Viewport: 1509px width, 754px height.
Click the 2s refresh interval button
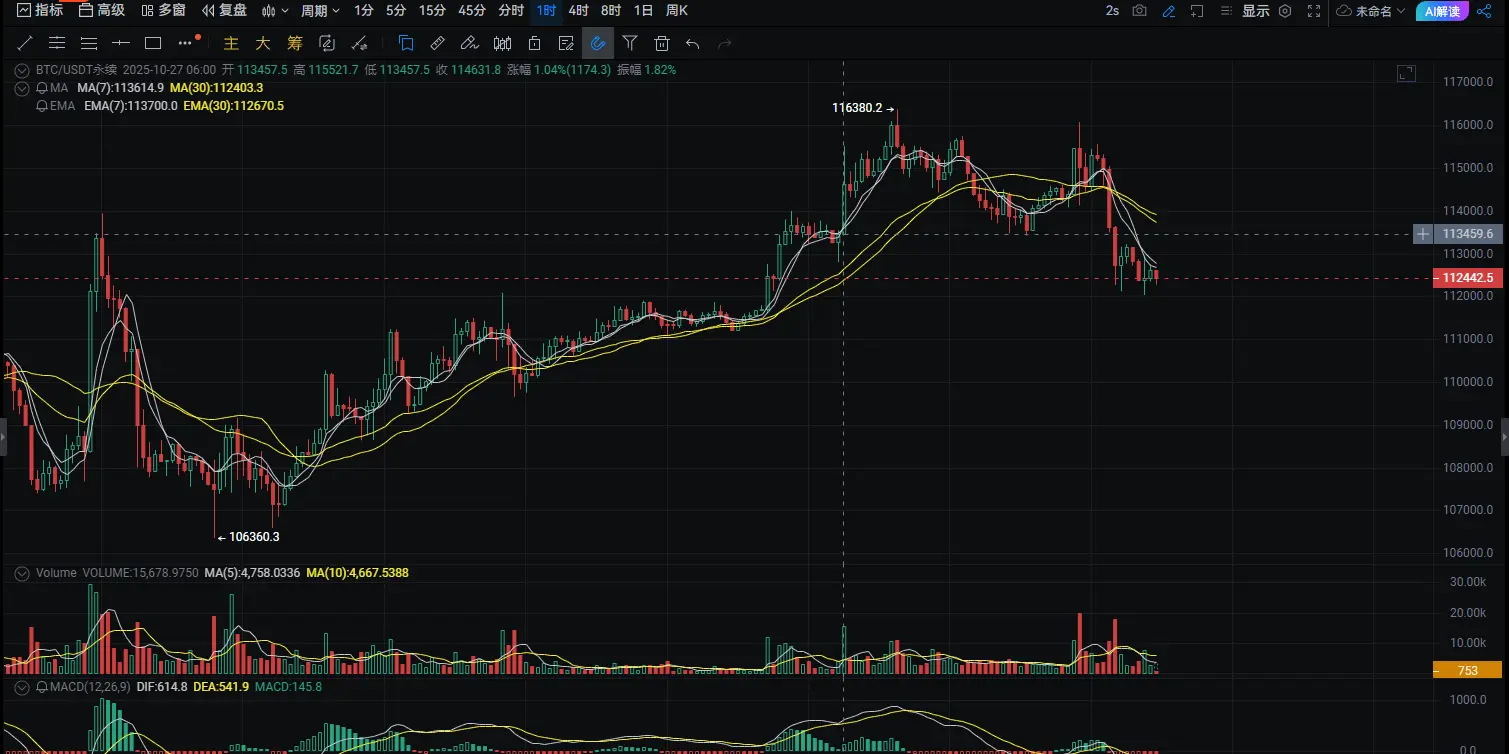click(1112, 11)
